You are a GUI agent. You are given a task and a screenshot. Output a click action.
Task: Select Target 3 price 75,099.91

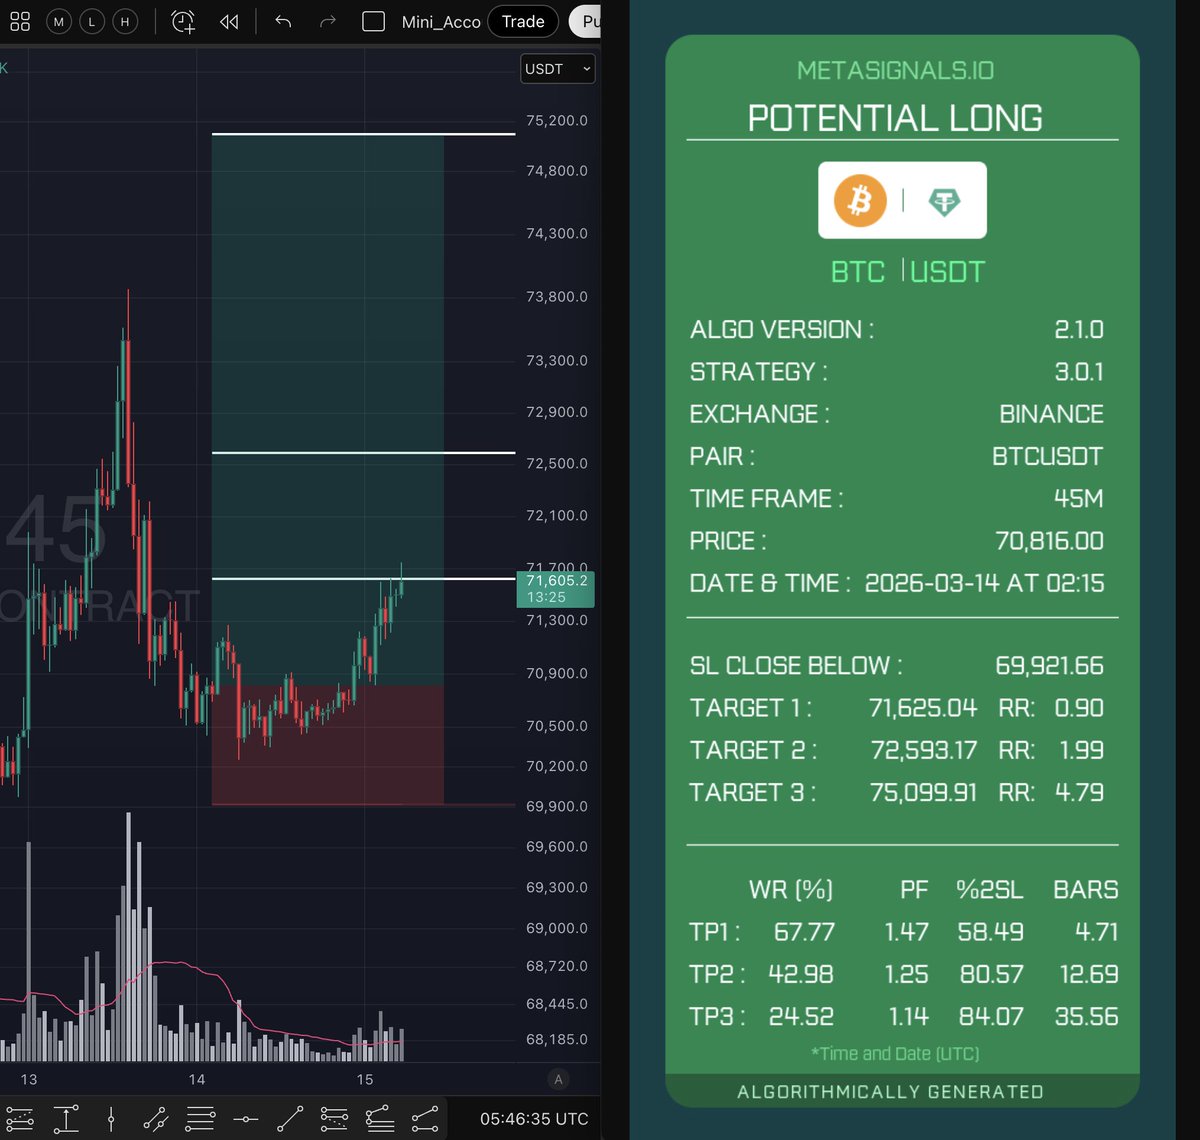tap(923, 792)
